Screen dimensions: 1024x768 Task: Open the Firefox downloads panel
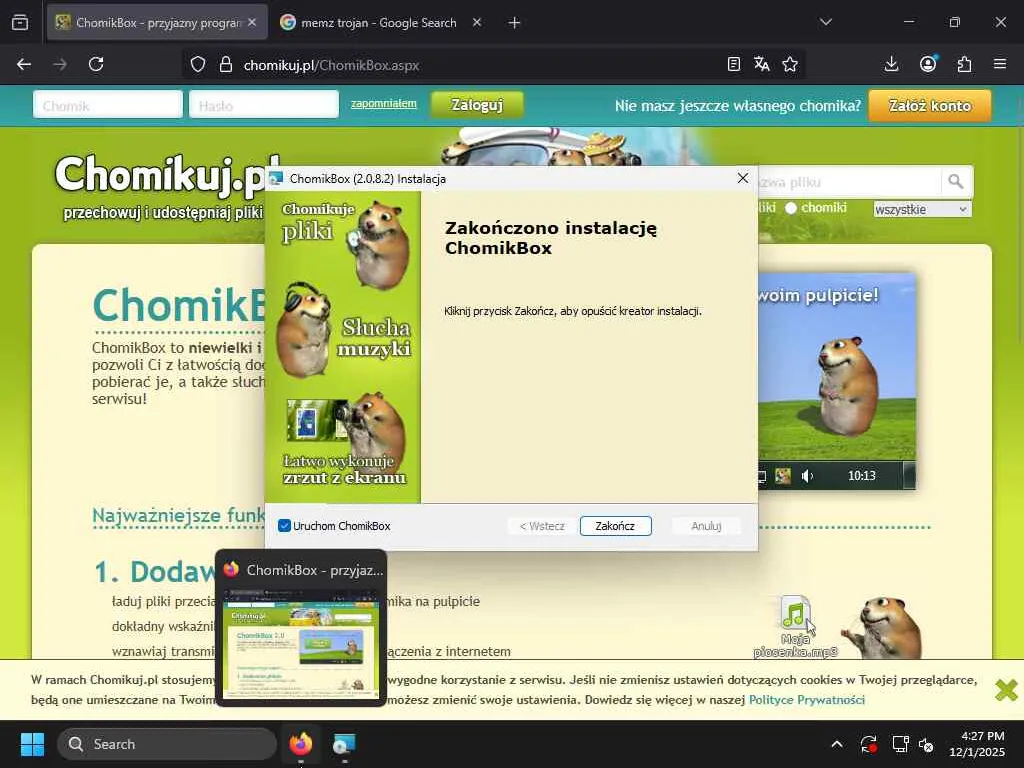[x=891, y=64]
